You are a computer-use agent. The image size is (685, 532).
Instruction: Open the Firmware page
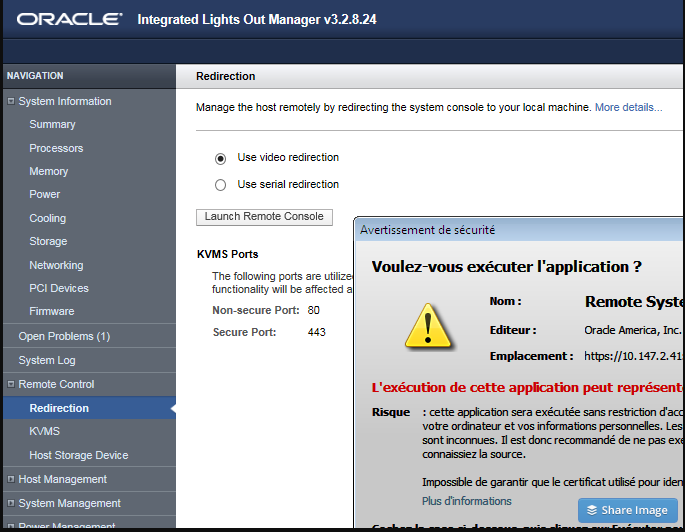(x=52, y=311)
